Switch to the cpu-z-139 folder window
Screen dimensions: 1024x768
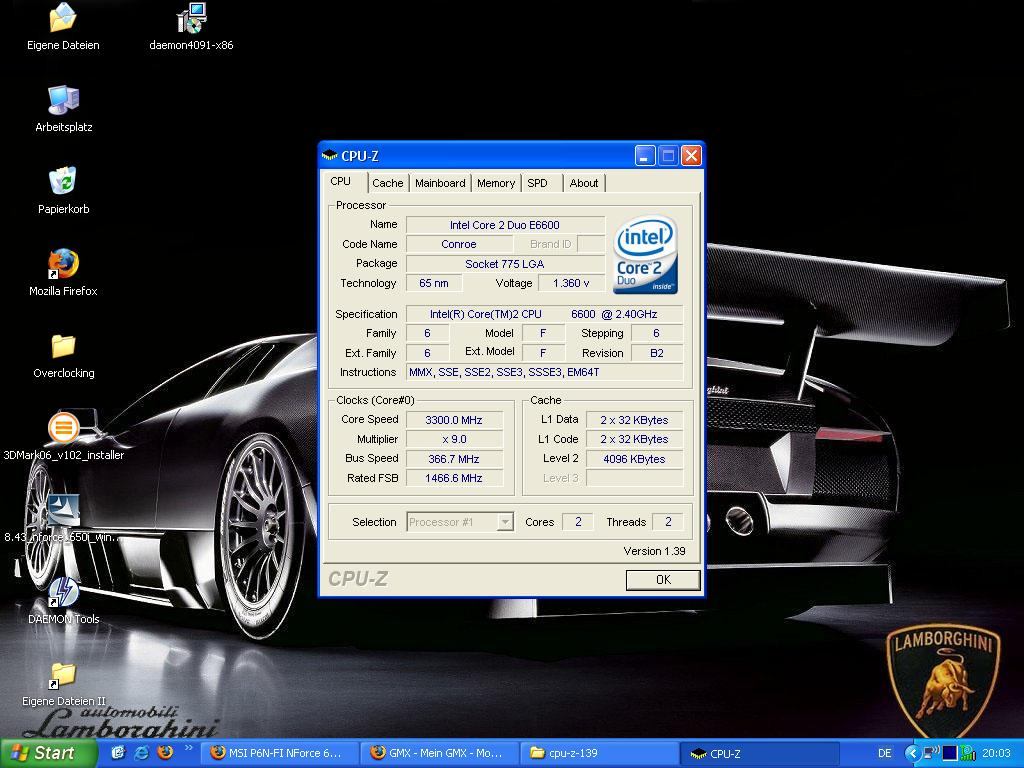599,753
